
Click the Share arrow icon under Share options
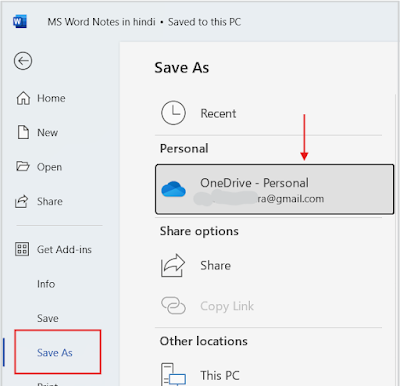(173, 266)
